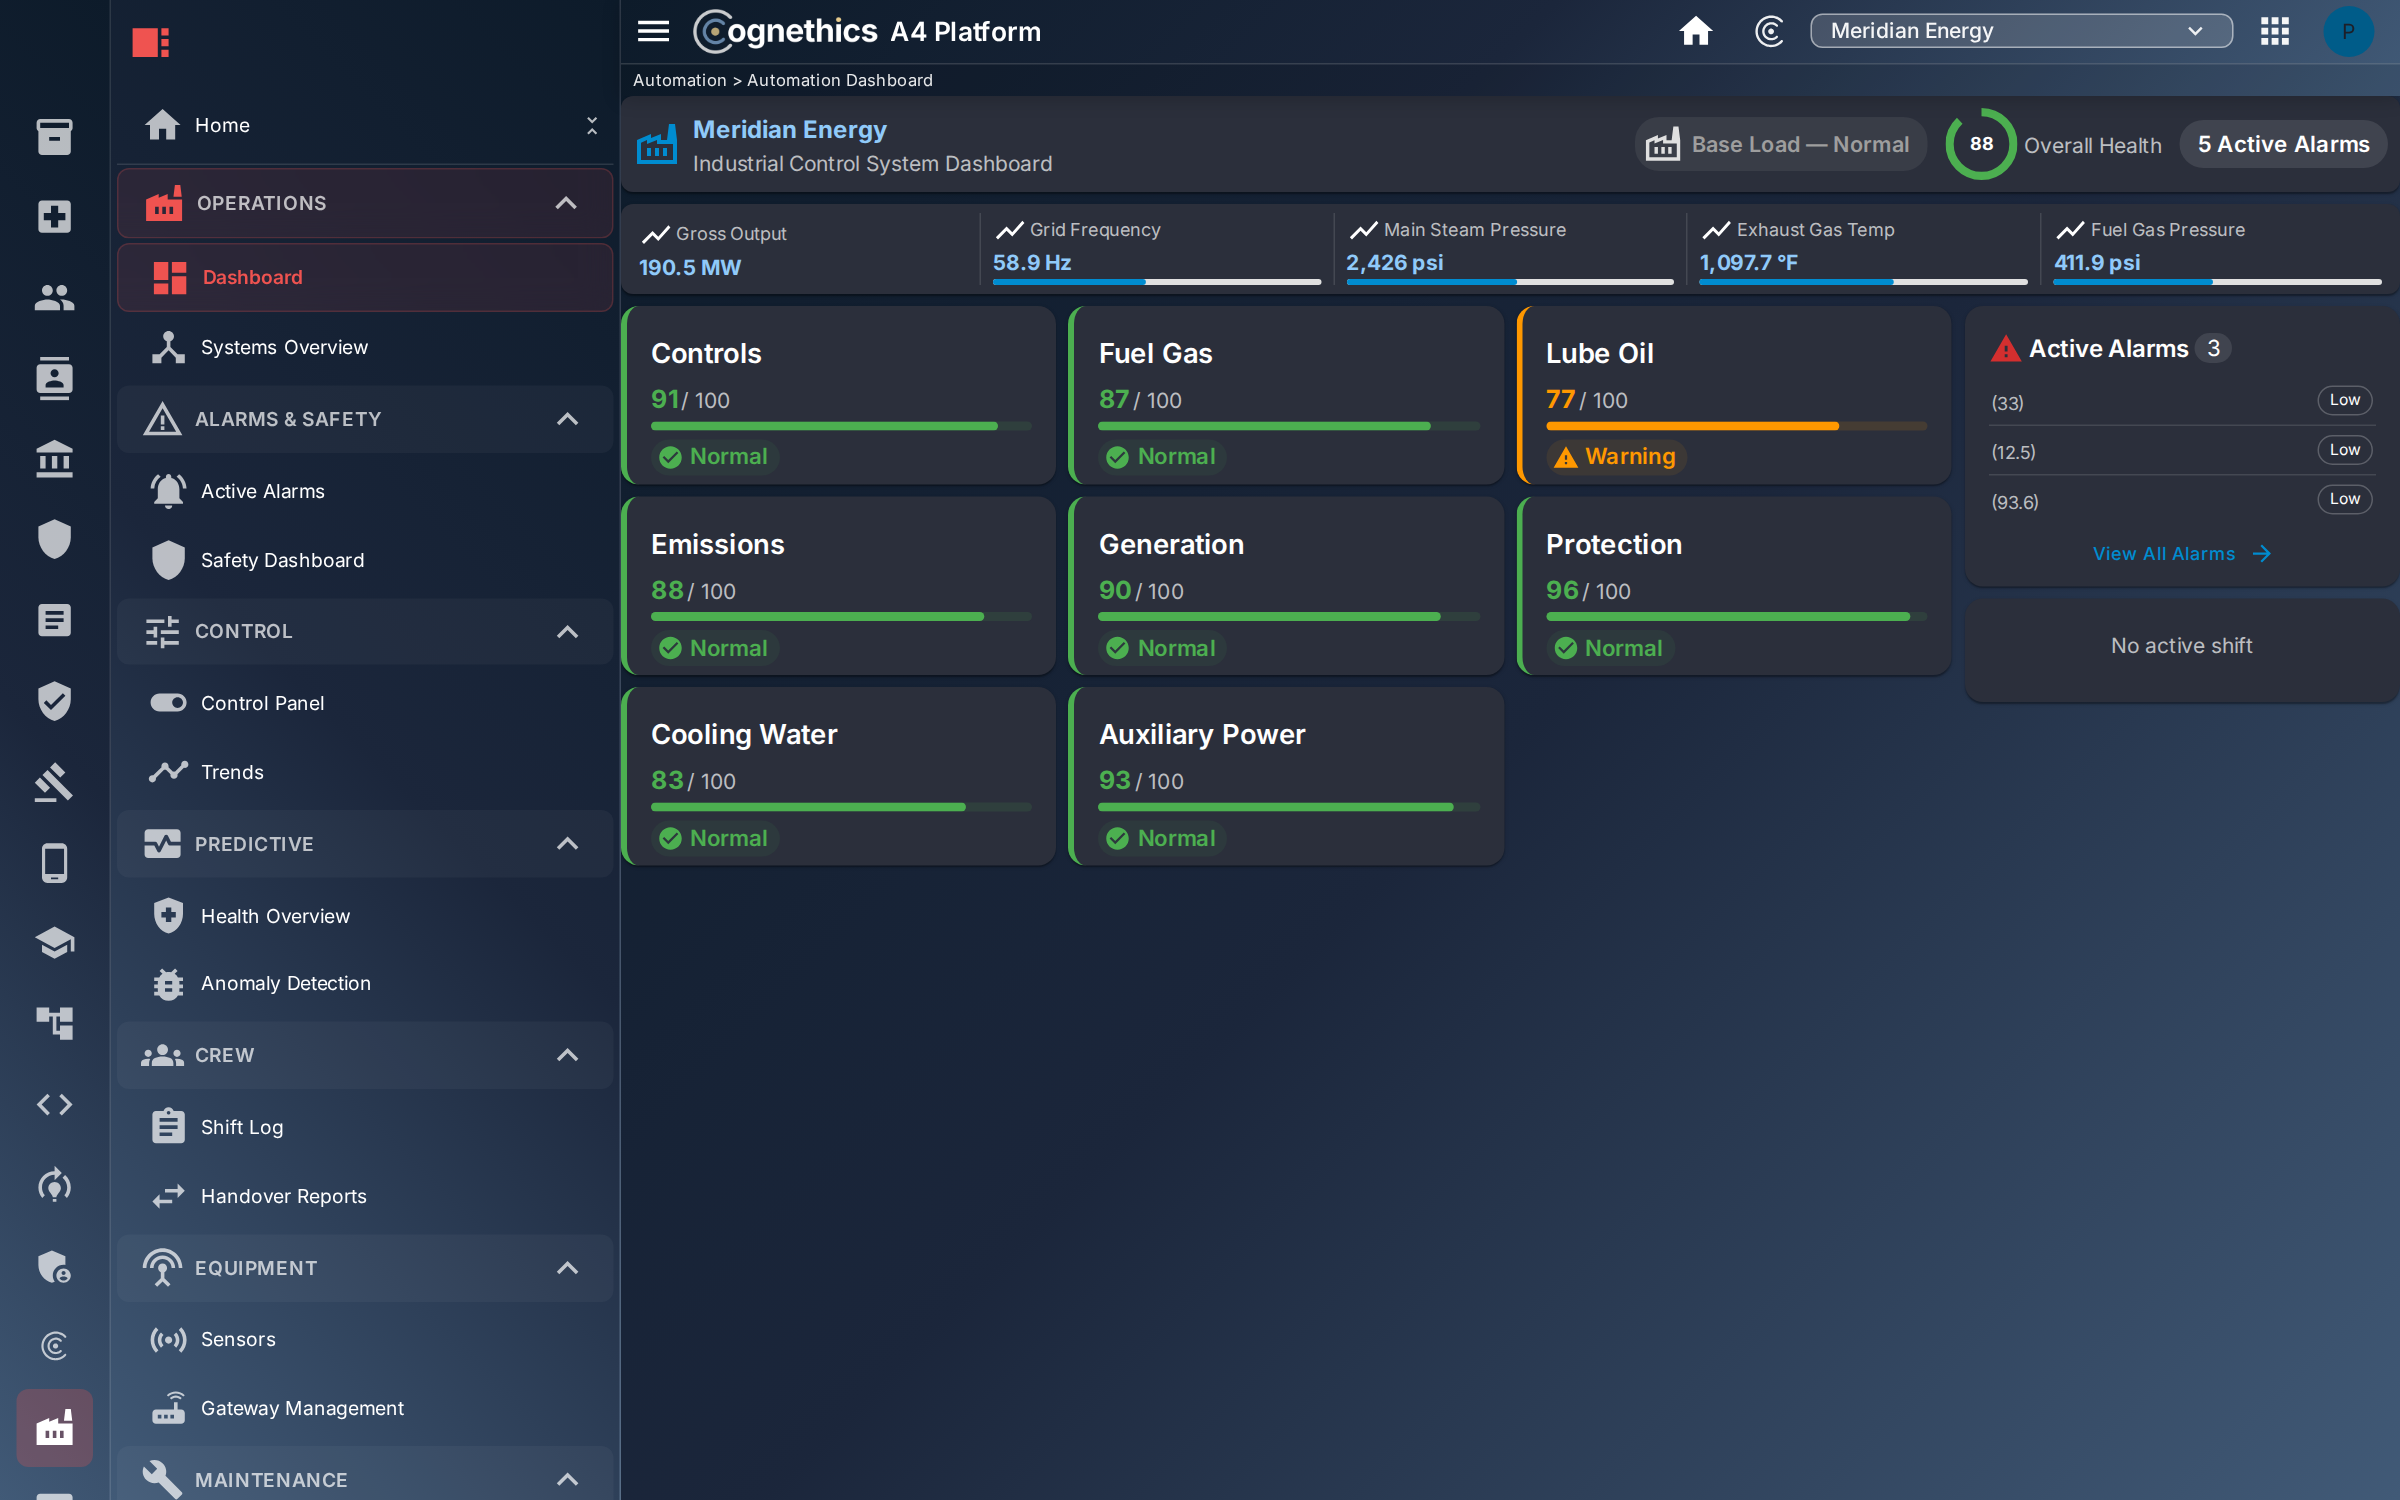Screen dimensions: 2400x1500
Task: Select the (93.6) alarm row
Action: (x=2181, y=501)
